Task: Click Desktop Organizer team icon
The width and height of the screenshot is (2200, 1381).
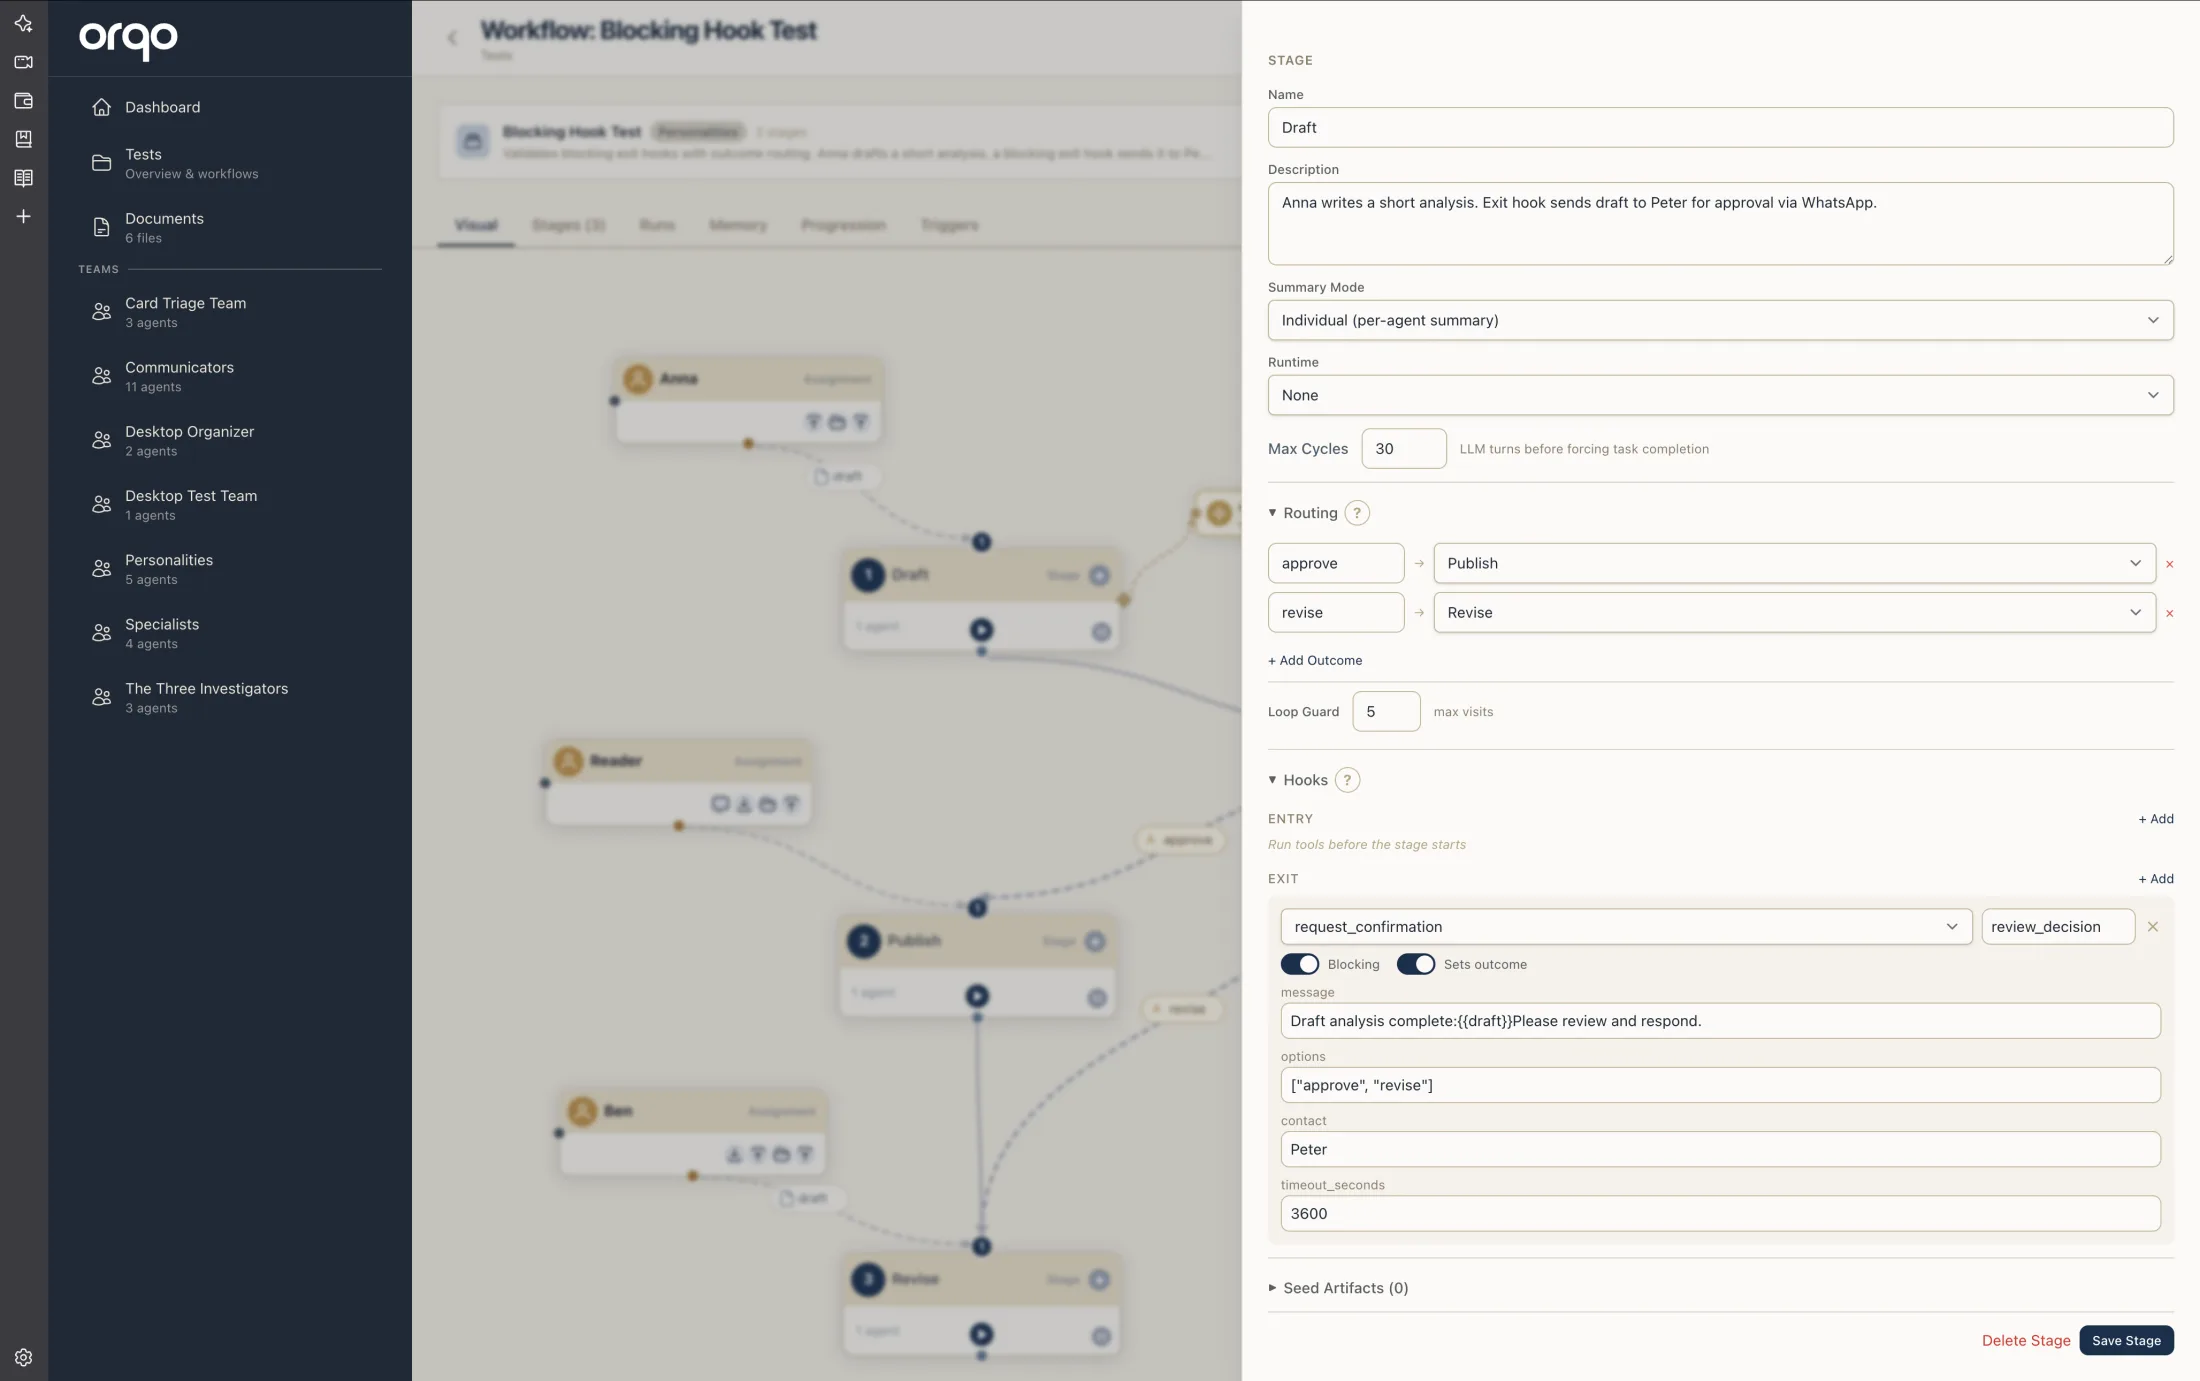Action: click(101, 440)
